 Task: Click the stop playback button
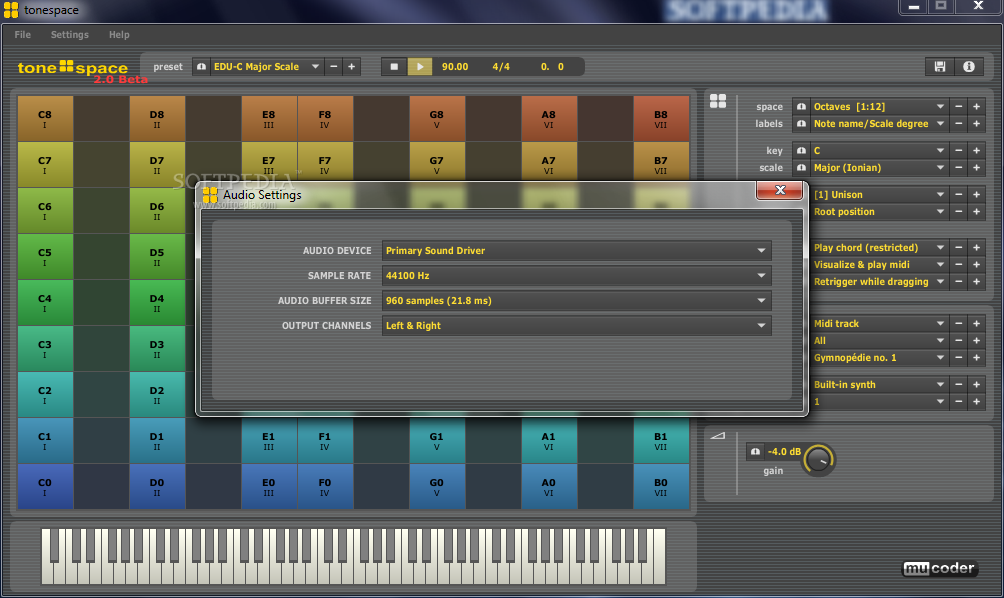click(394, 67)
